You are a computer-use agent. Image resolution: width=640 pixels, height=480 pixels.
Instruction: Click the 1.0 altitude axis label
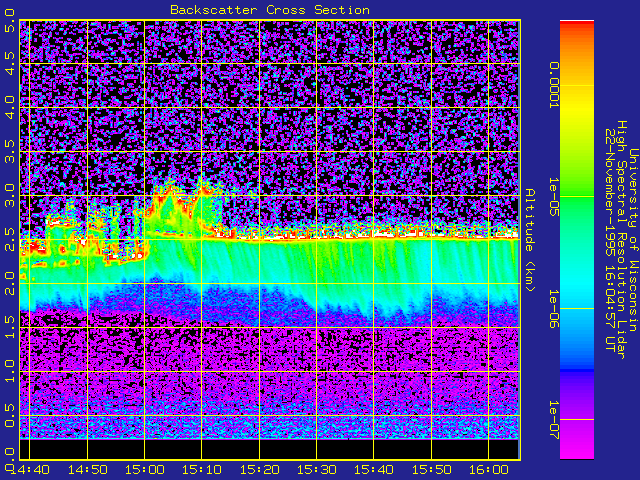pyautogui.click(x=9, y=371)
